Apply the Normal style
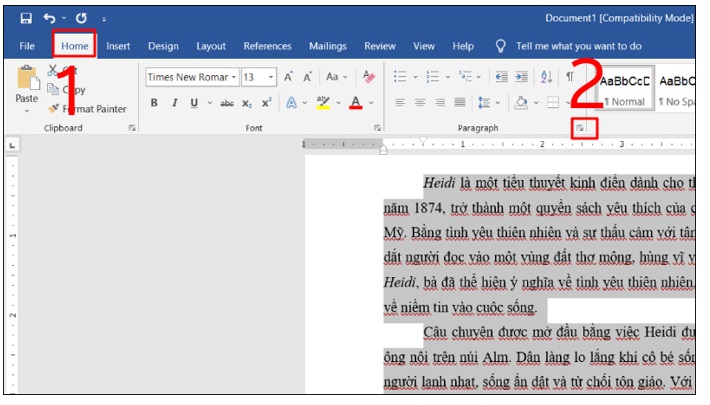The width and height of the screenshot is (710, 405). [x=626, y=87]
